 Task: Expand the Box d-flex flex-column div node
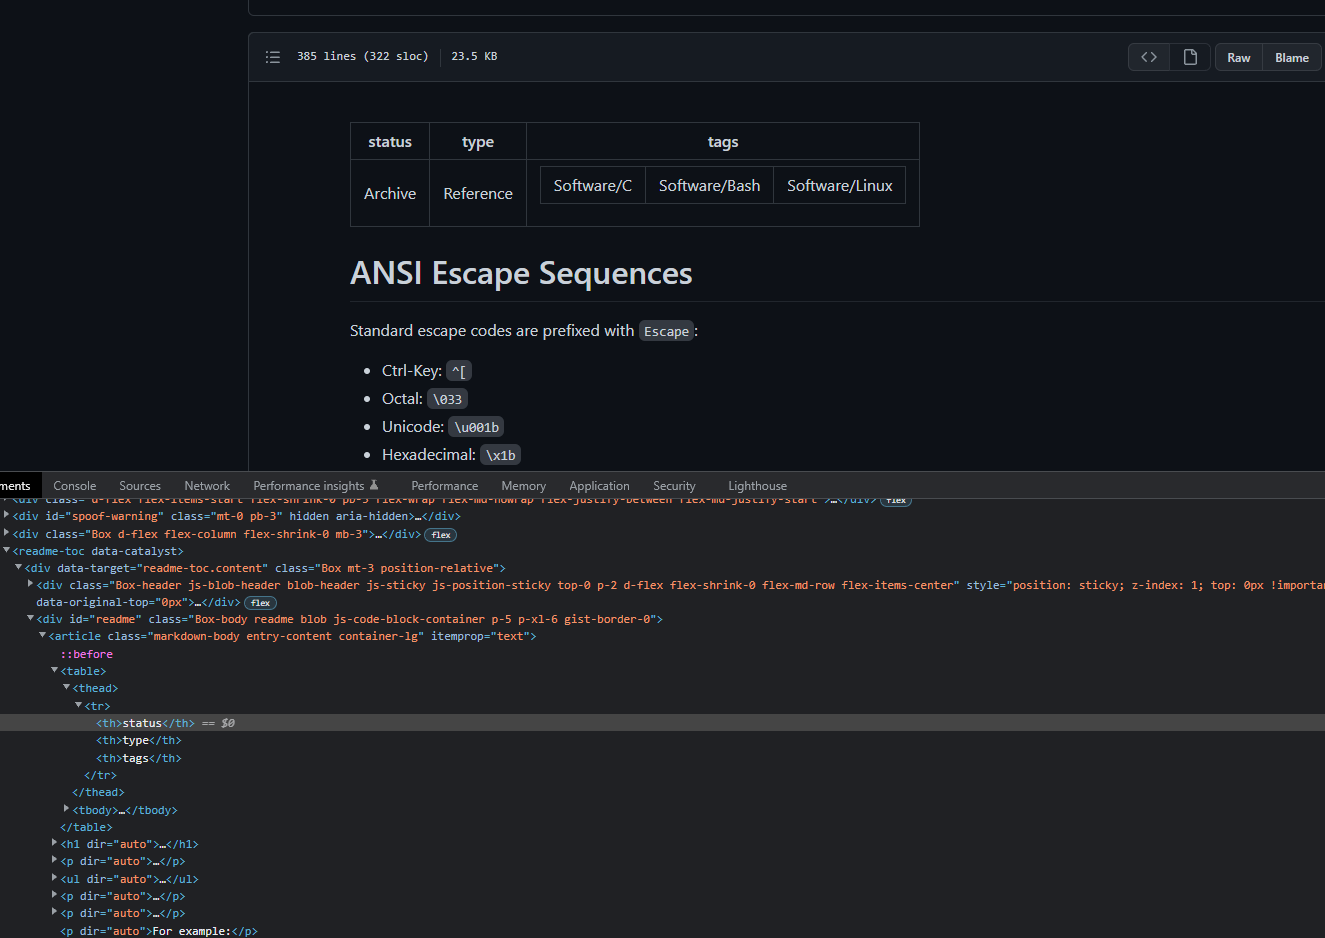pos(6,533)
